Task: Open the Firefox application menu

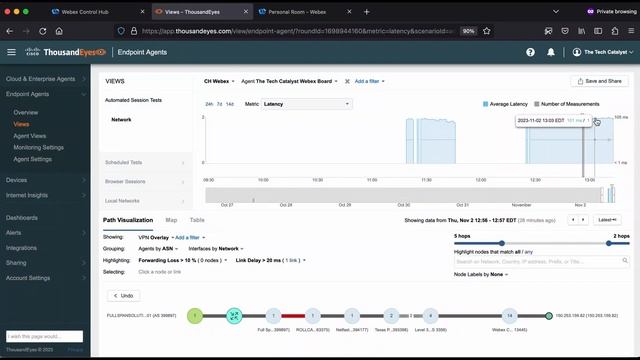Action: pyautogui.click(x=631, y=31)
